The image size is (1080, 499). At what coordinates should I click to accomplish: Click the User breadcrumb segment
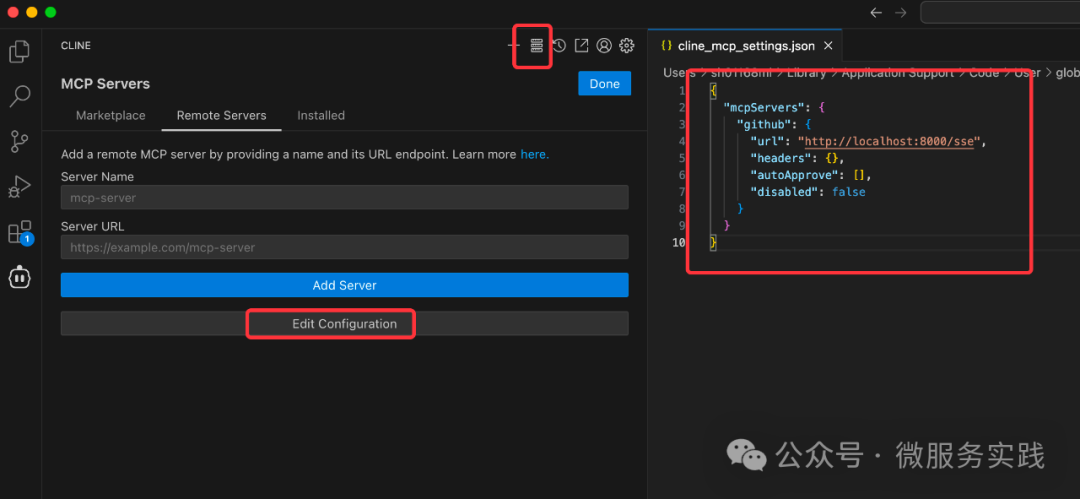[1027, 73]
